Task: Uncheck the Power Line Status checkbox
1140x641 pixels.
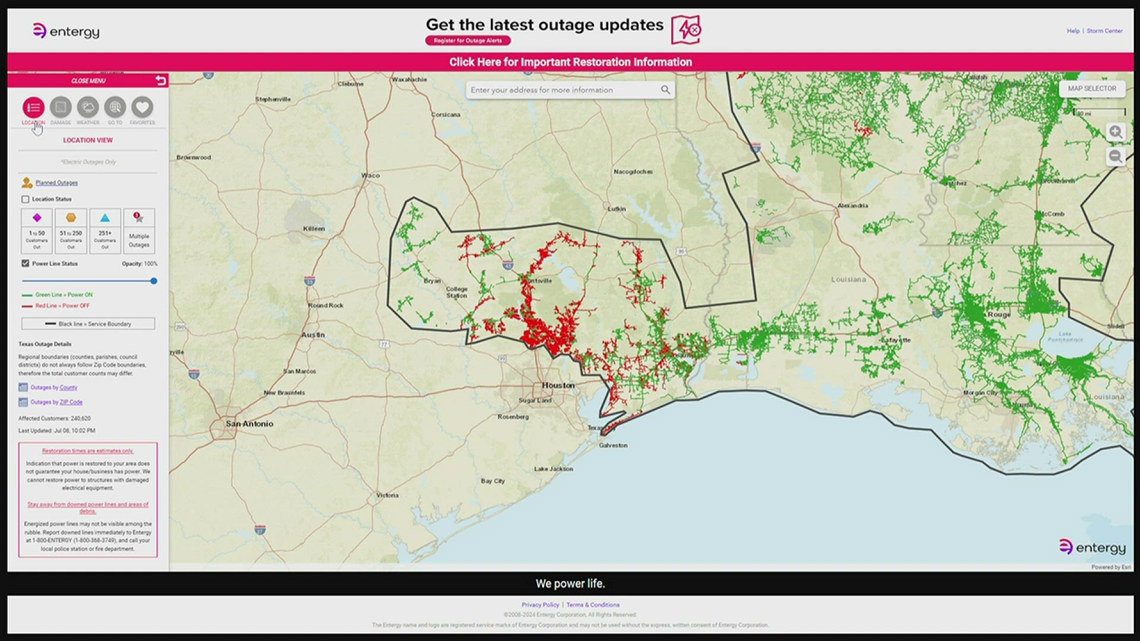Action: (x=25, y=263)
